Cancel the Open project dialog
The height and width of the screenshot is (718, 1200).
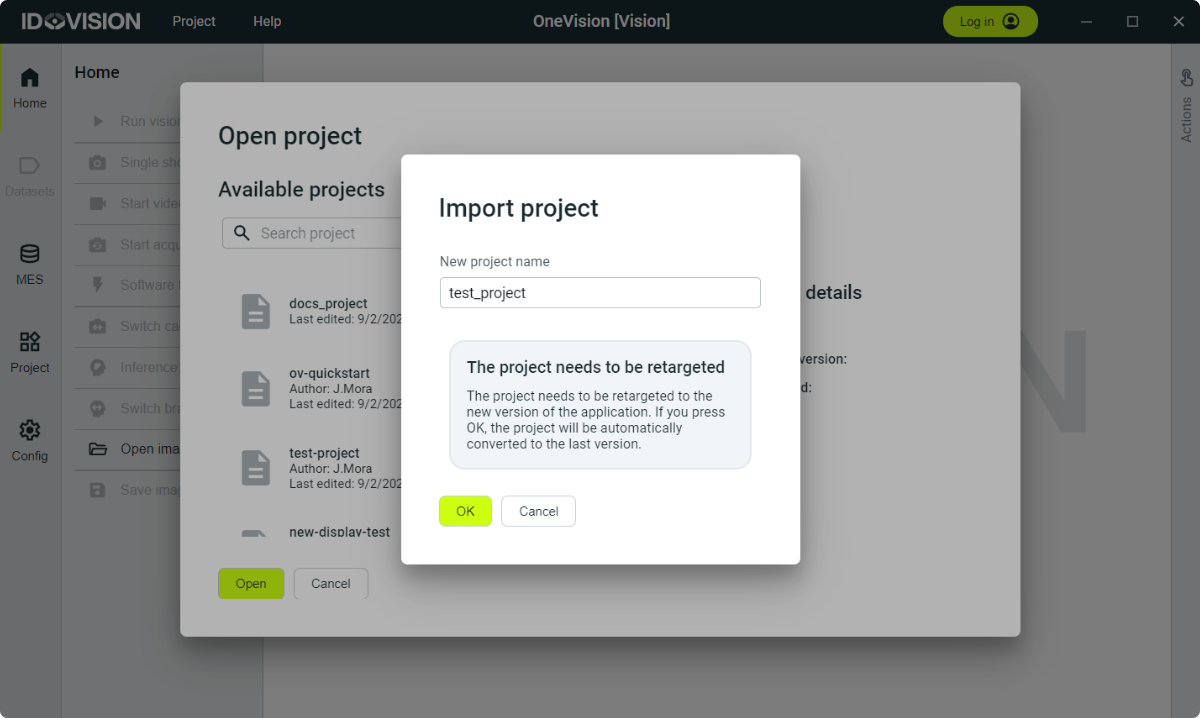[330, 584]
